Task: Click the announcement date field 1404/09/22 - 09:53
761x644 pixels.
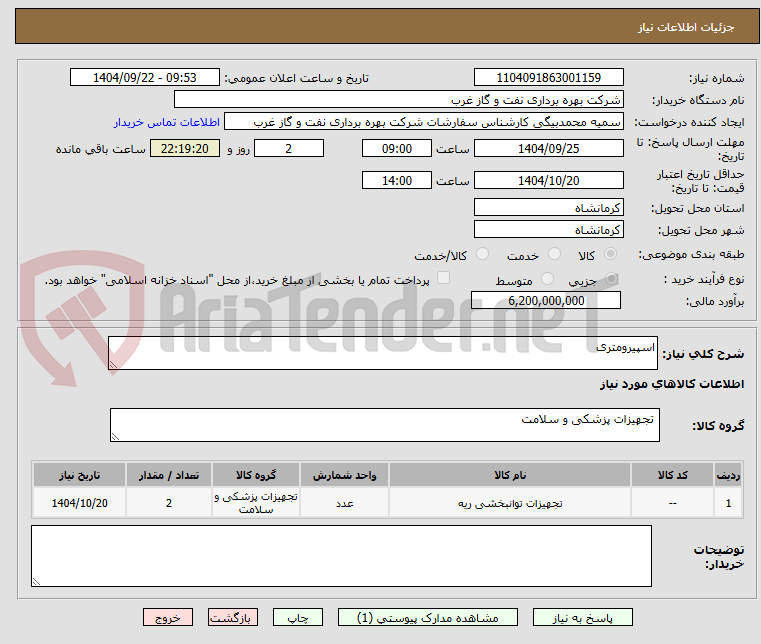Action: pos(145,77)
